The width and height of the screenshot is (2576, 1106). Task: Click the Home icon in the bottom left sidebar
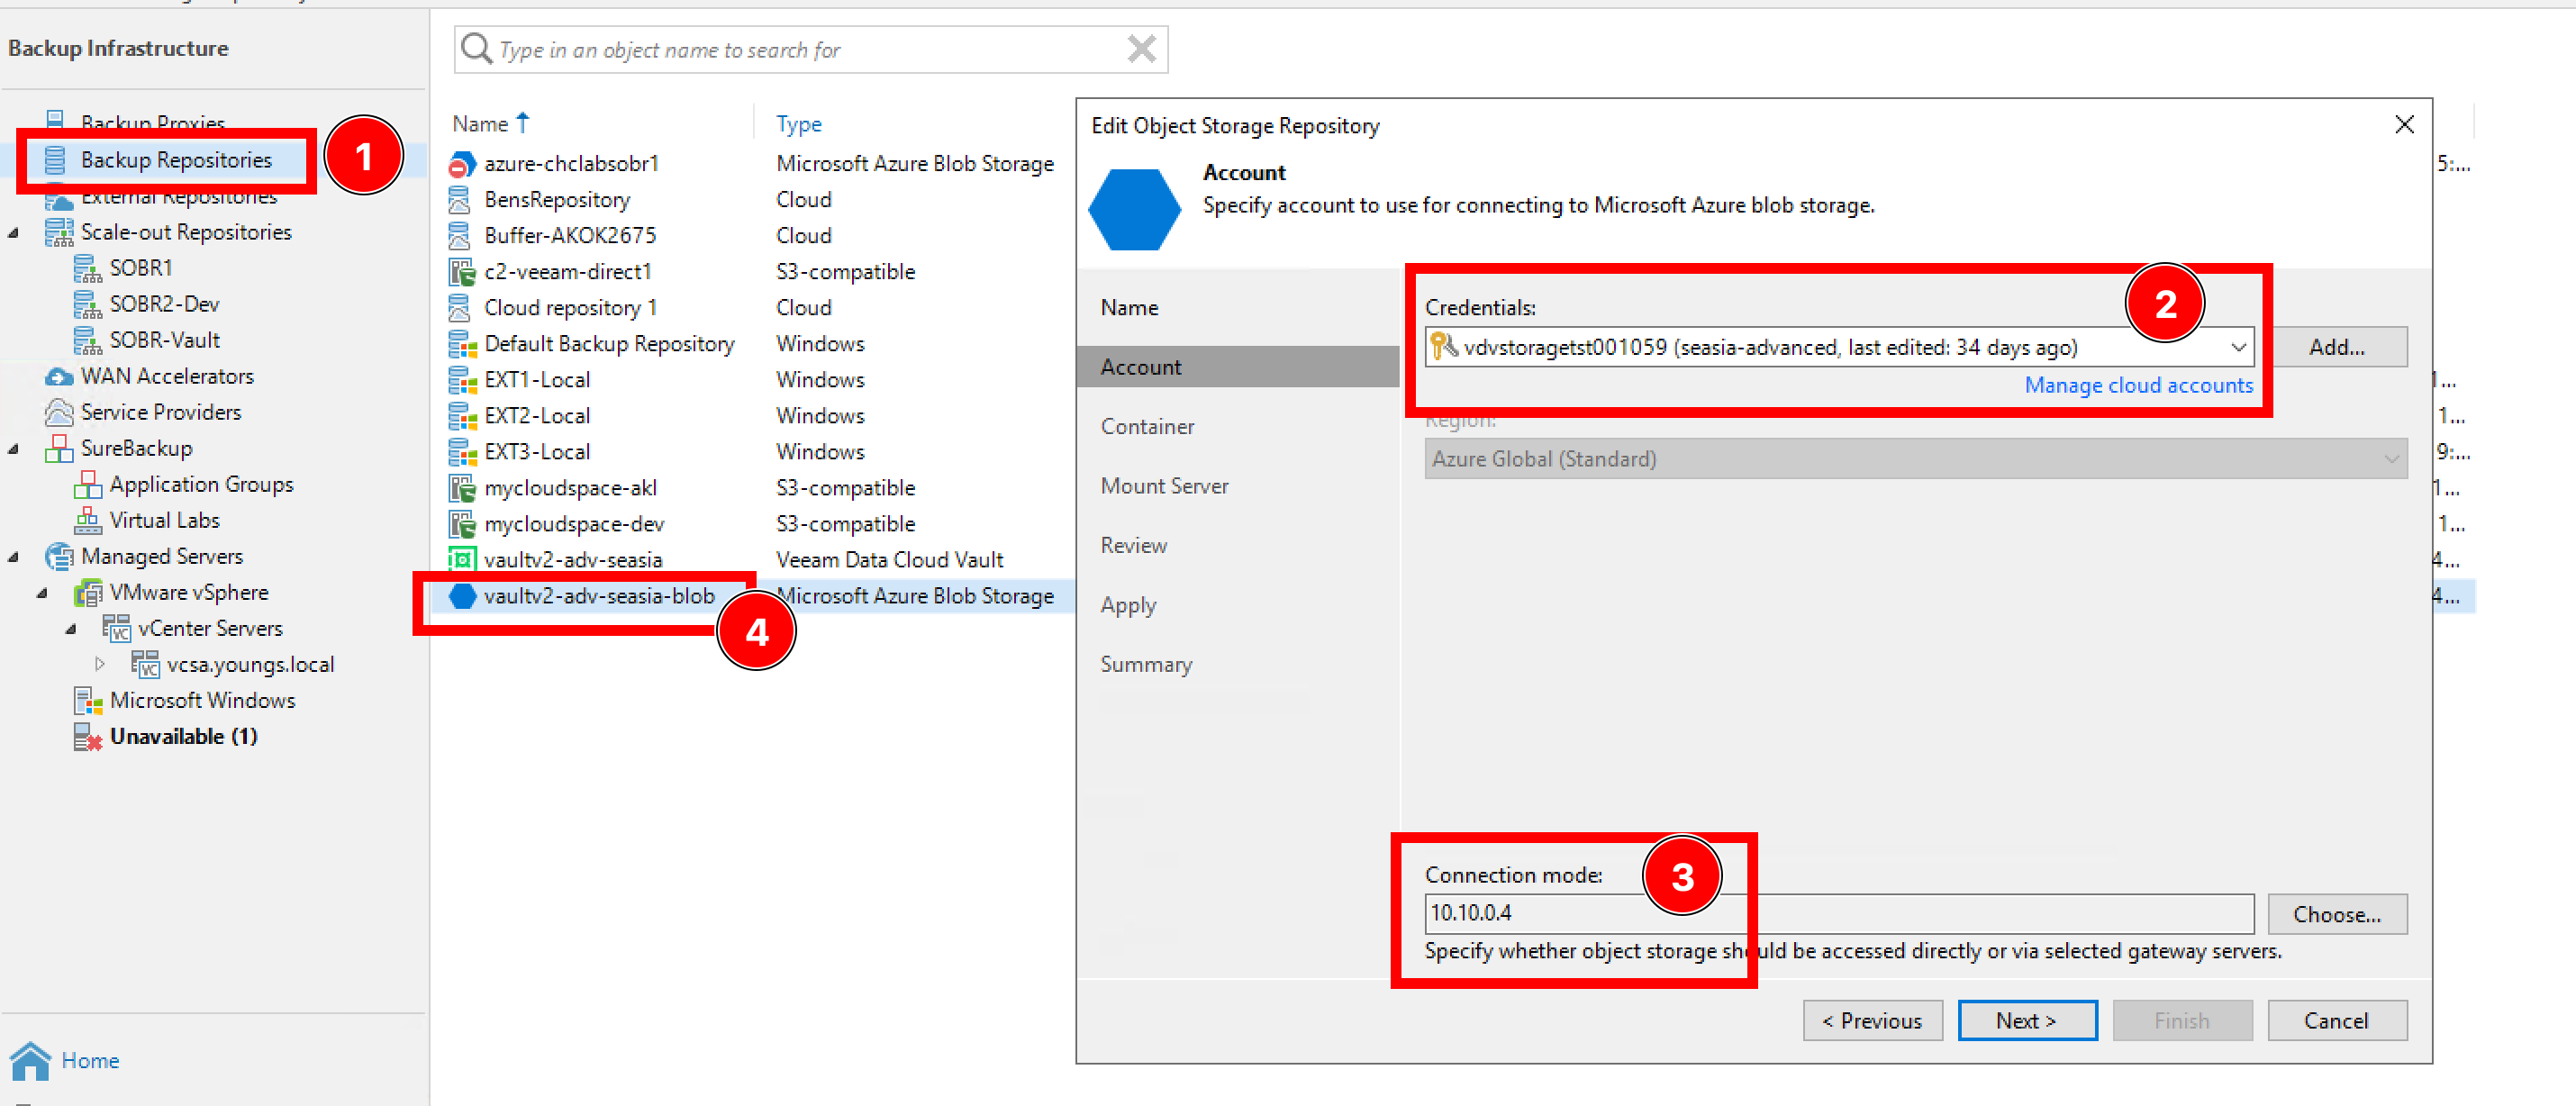pyautogui.click(x=36, y=1062)
